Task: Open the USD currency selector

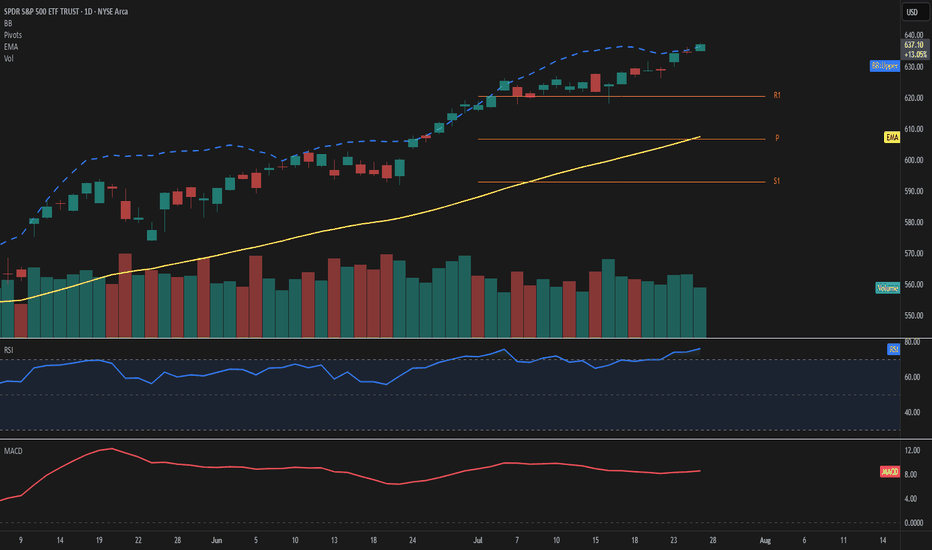Action: coord(914,12)
